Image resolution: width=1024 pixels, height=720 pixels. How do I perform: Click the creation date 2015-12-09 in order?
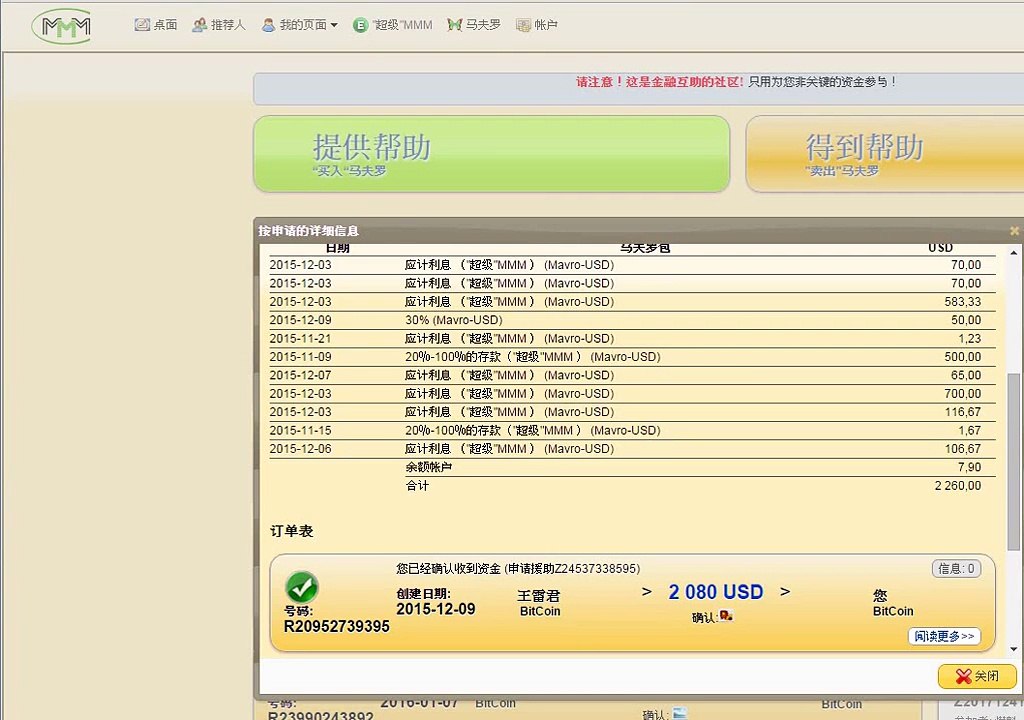pos(436,609)
